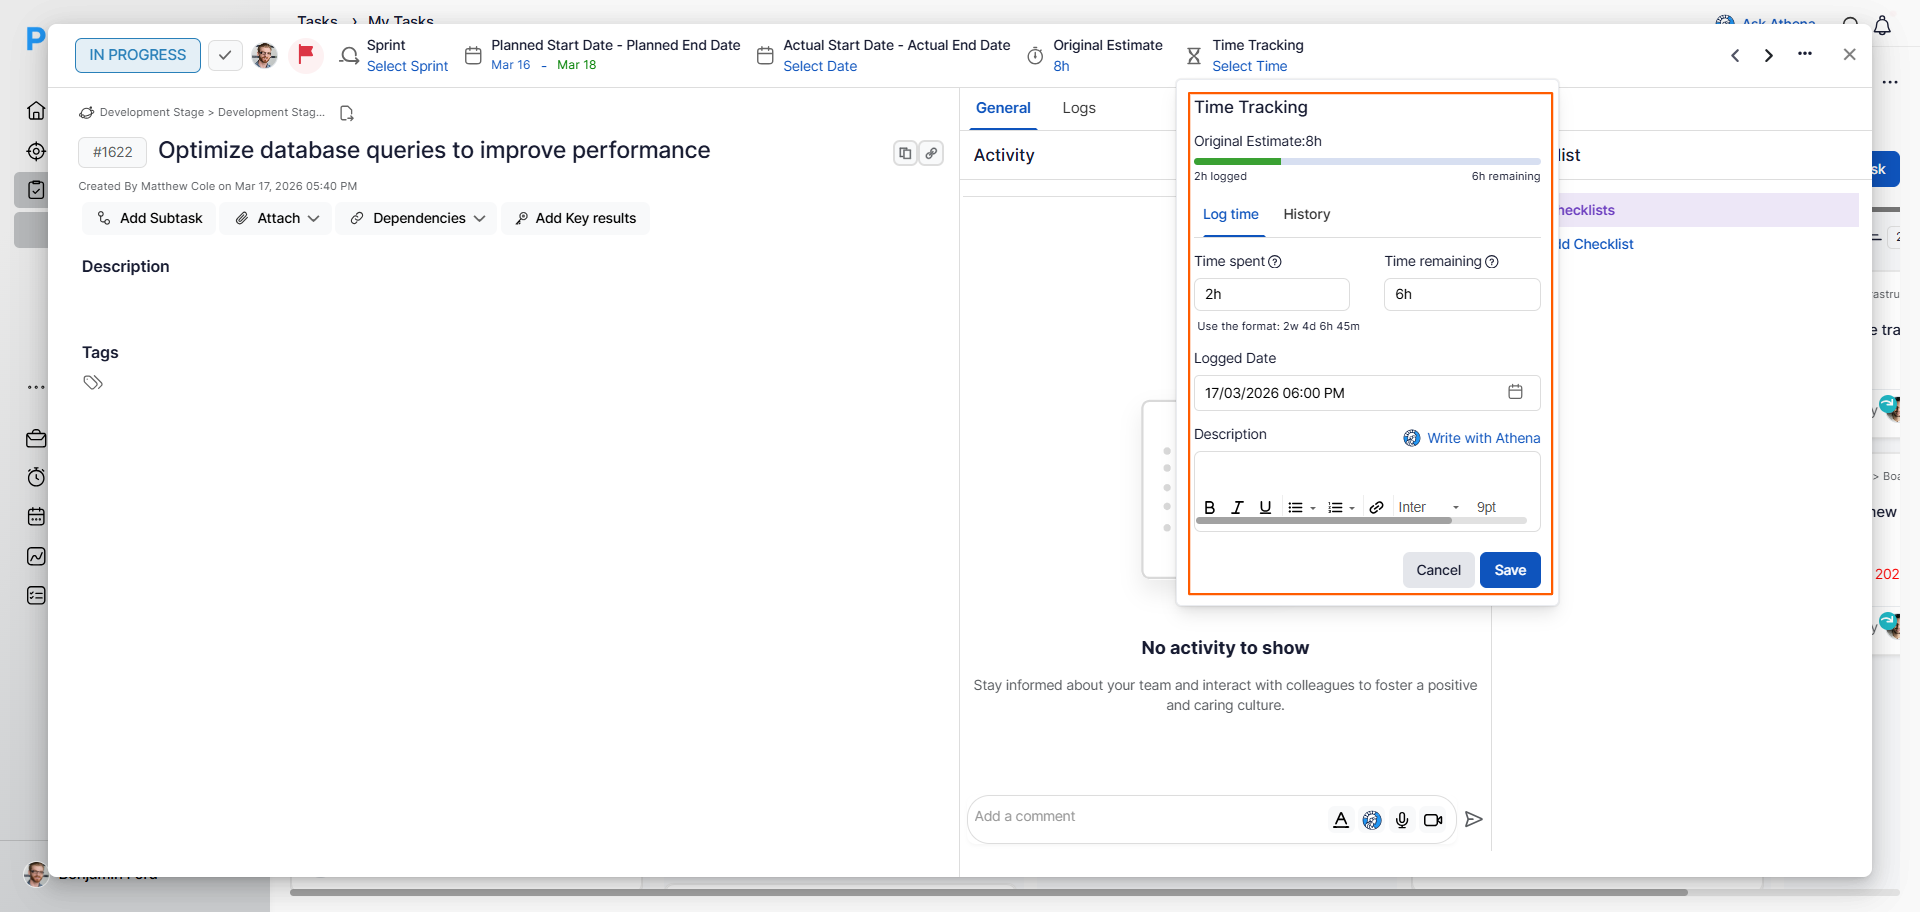Click the Write with Athena link
Viewport: 1920px width, 912px height.
(1472, 438)
